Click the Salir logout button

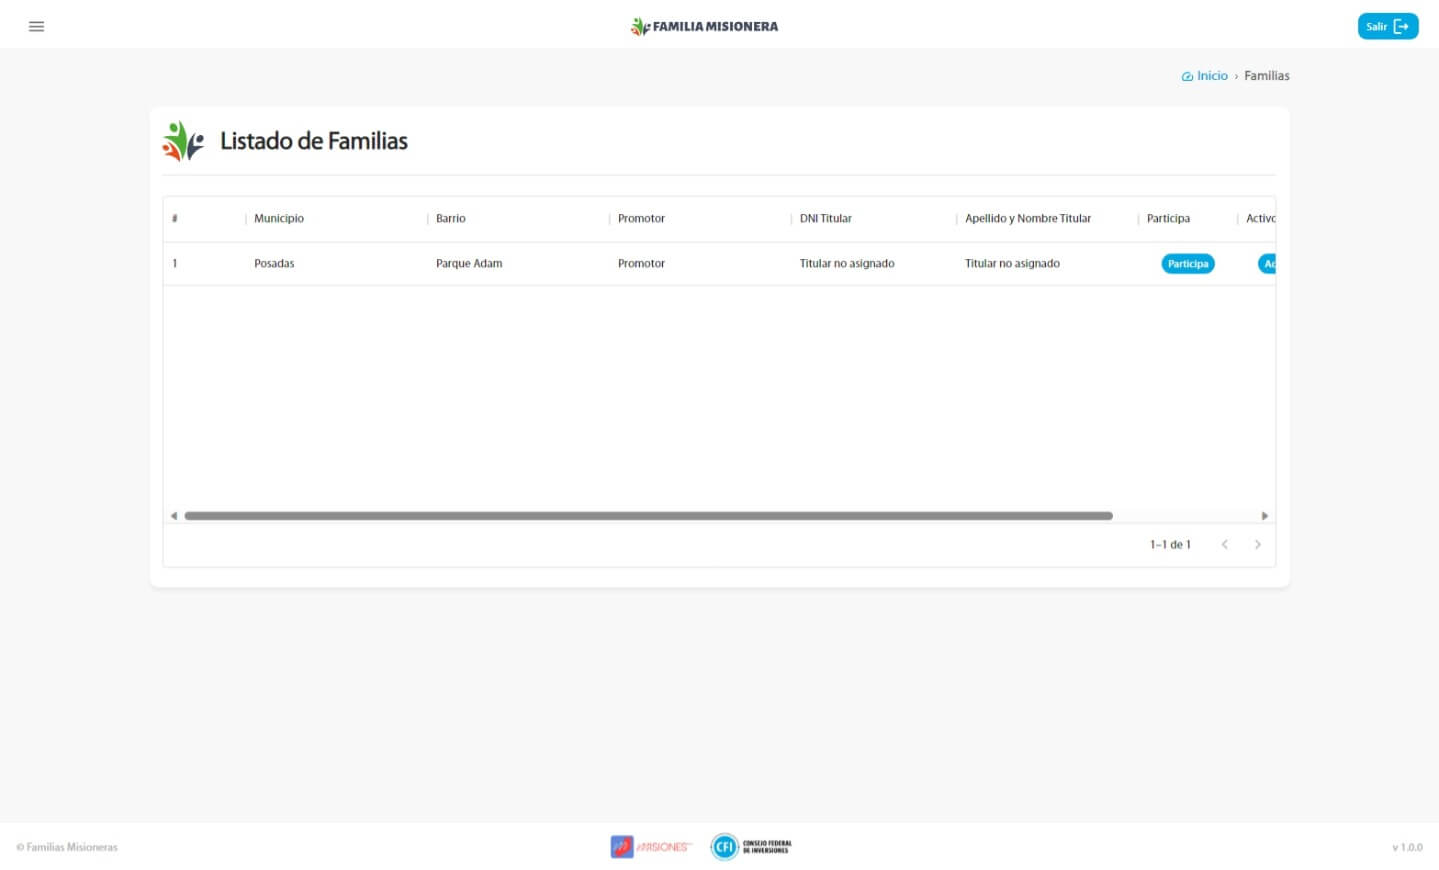(1387, 27)
